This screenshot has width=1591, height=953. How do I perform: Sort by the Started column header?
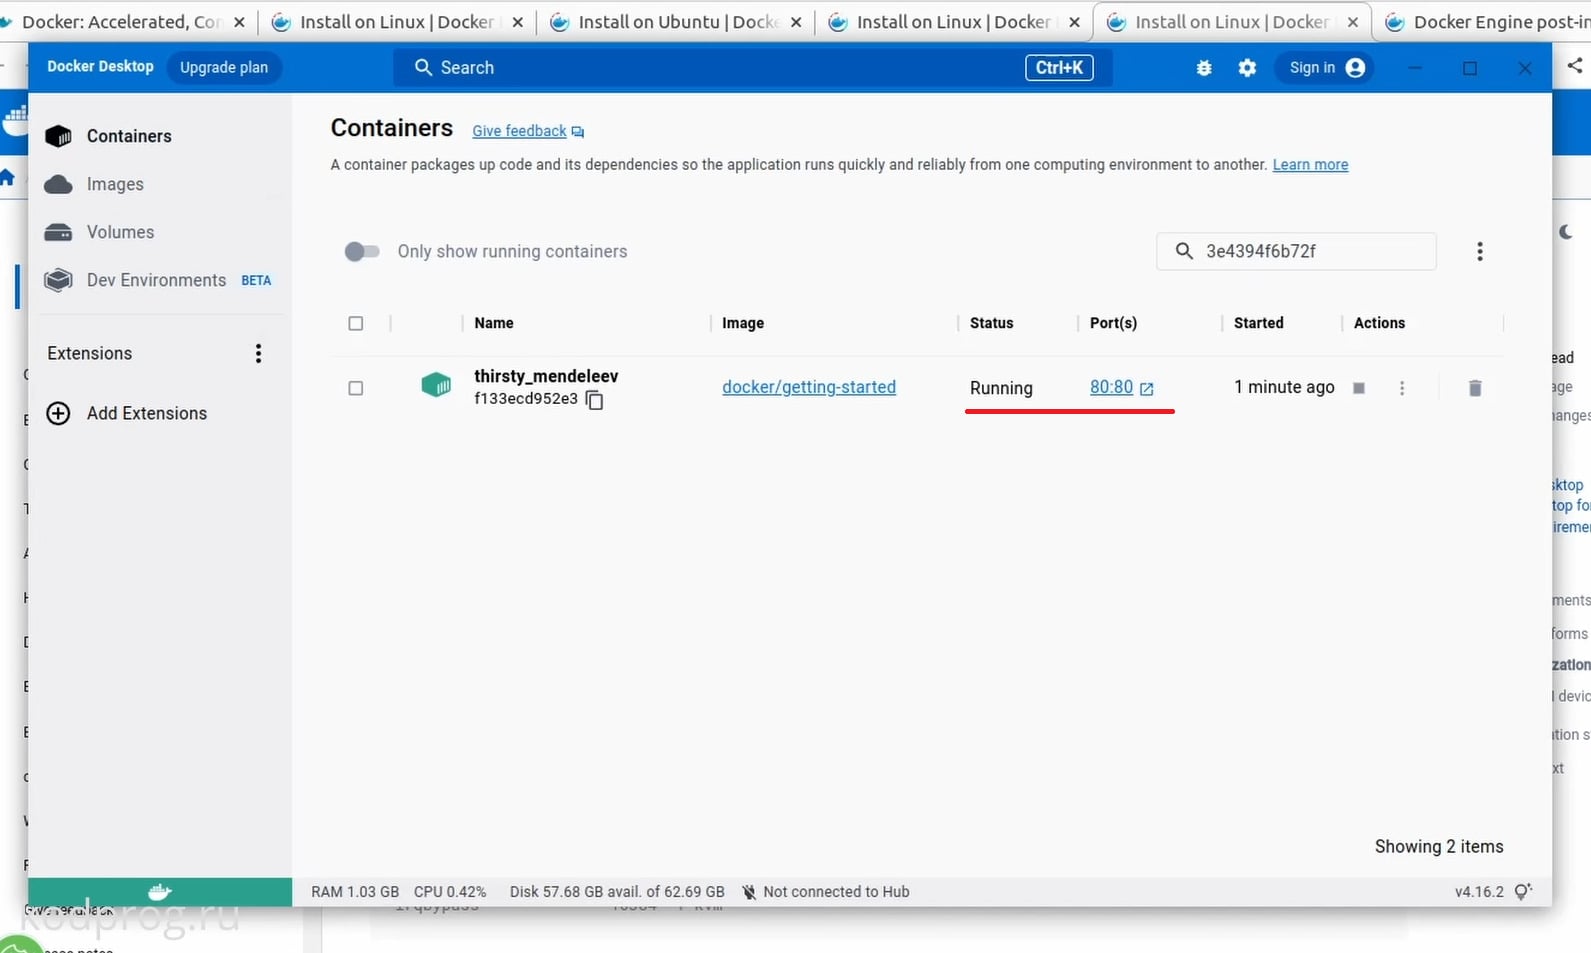tap(1259, 323)
